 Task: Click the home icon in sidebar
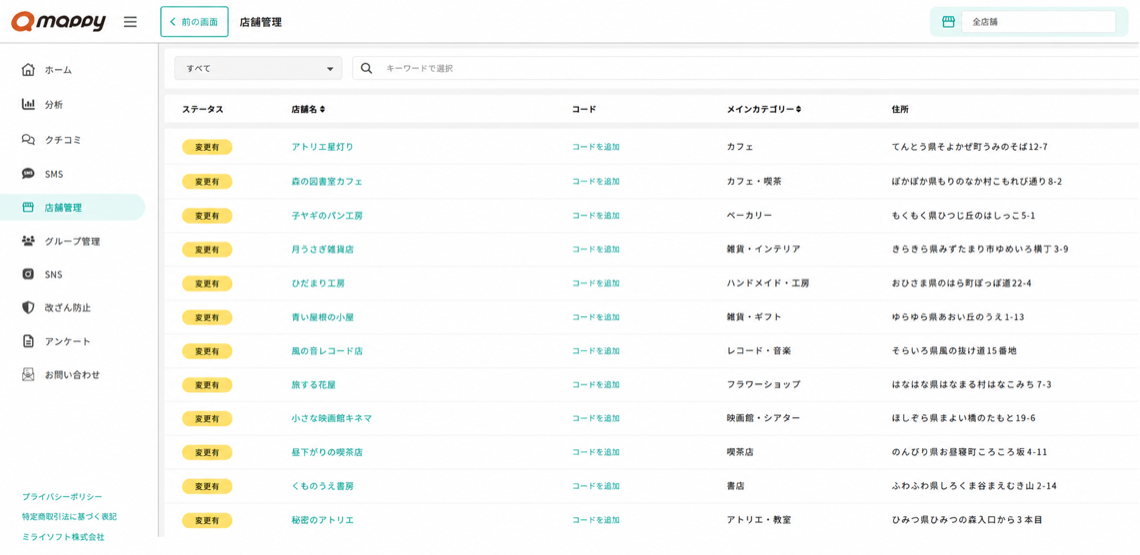28,70
